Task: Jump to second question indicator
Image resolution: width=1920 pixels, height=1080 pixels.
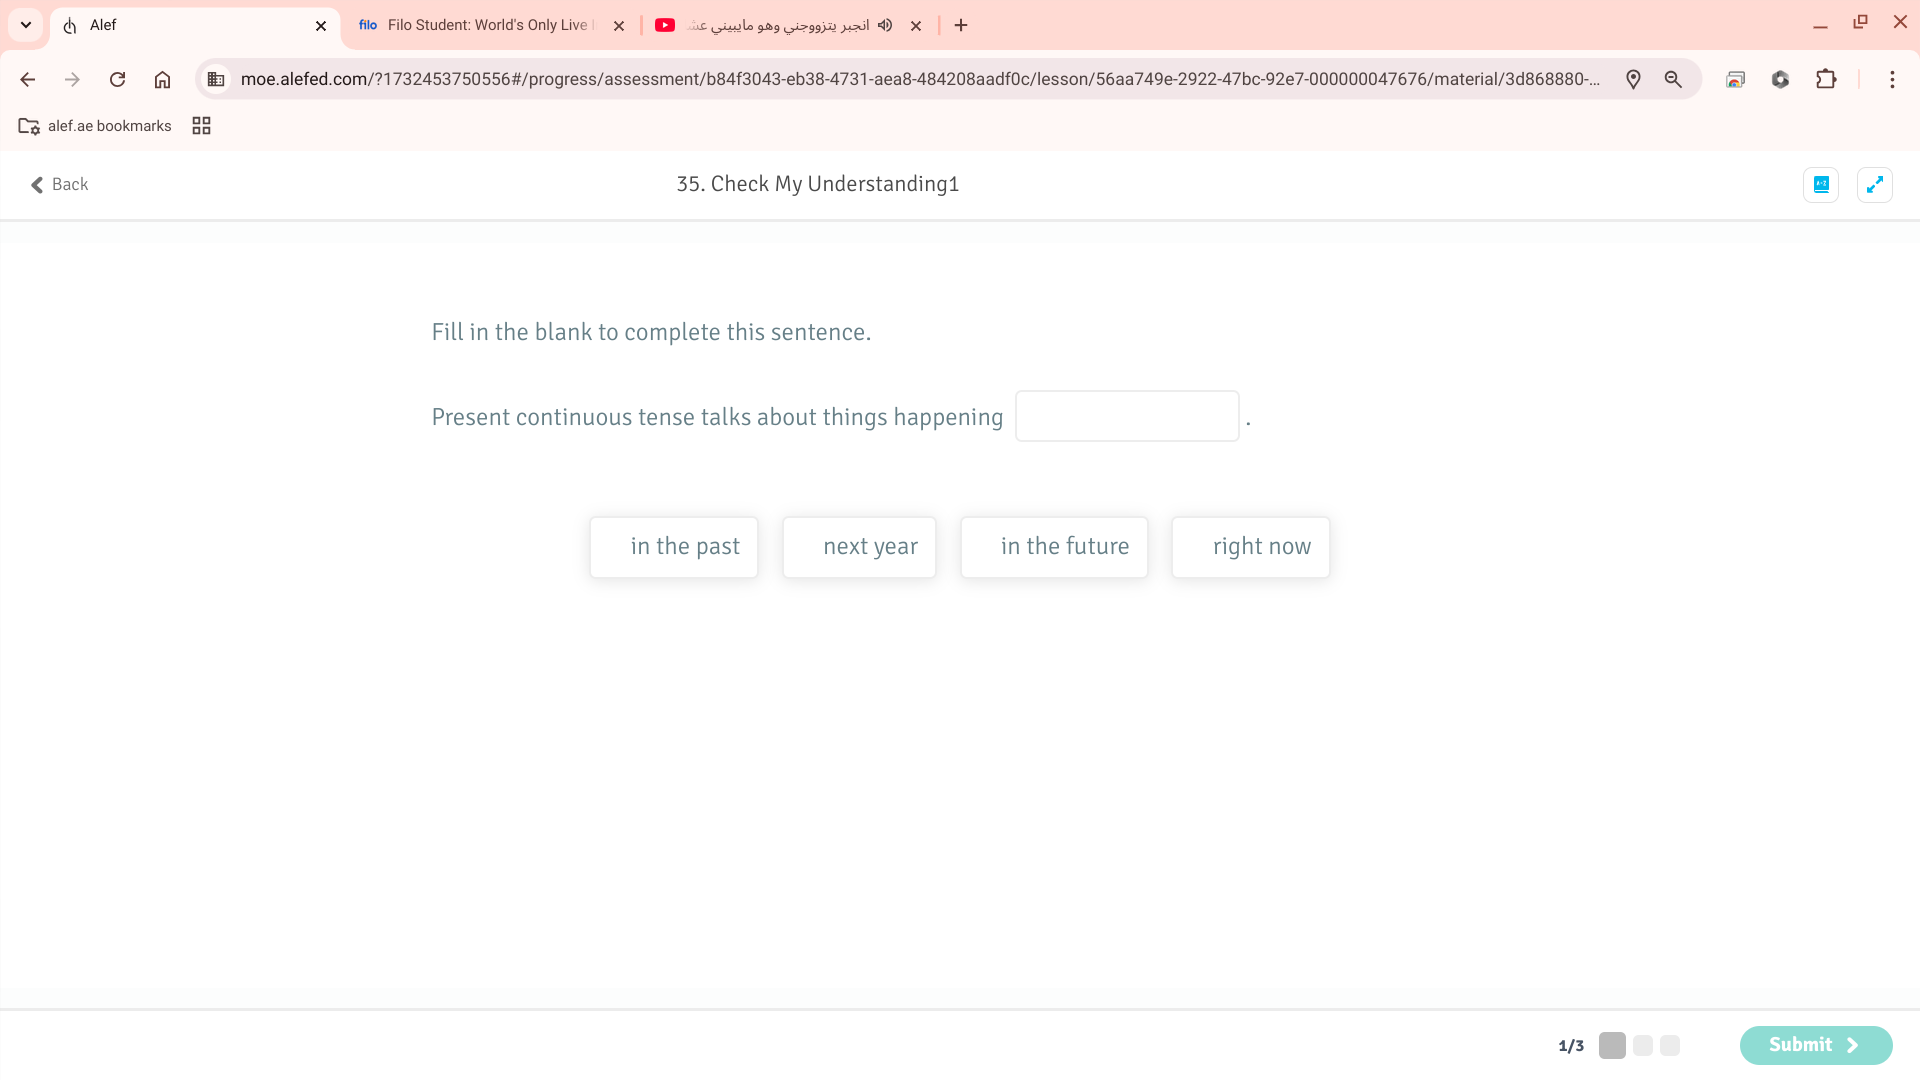Action: pos(1643,1045)
